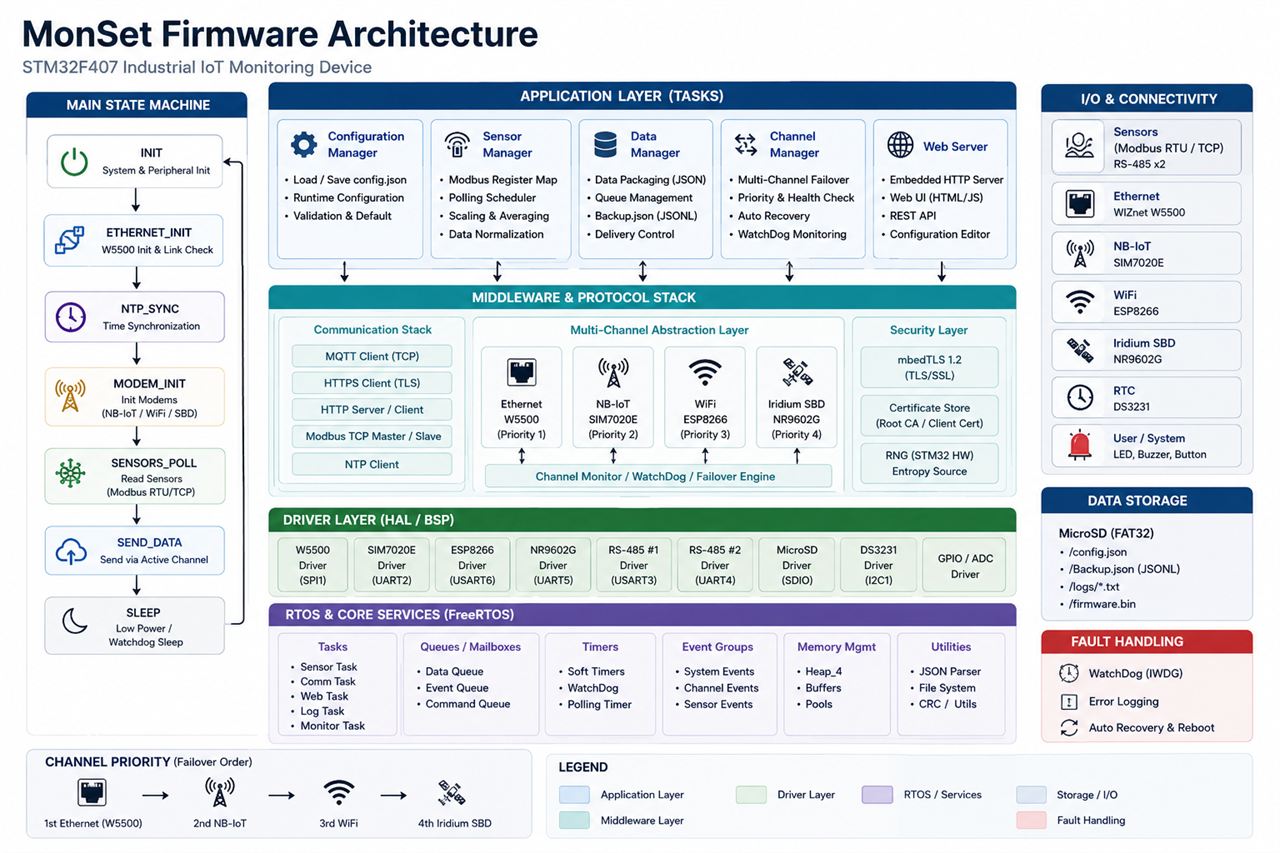Screen dimensions: 1280x853
Task: Click the WiFi ESP8266 icon in I/O panel
Action: click(1080, 301)
